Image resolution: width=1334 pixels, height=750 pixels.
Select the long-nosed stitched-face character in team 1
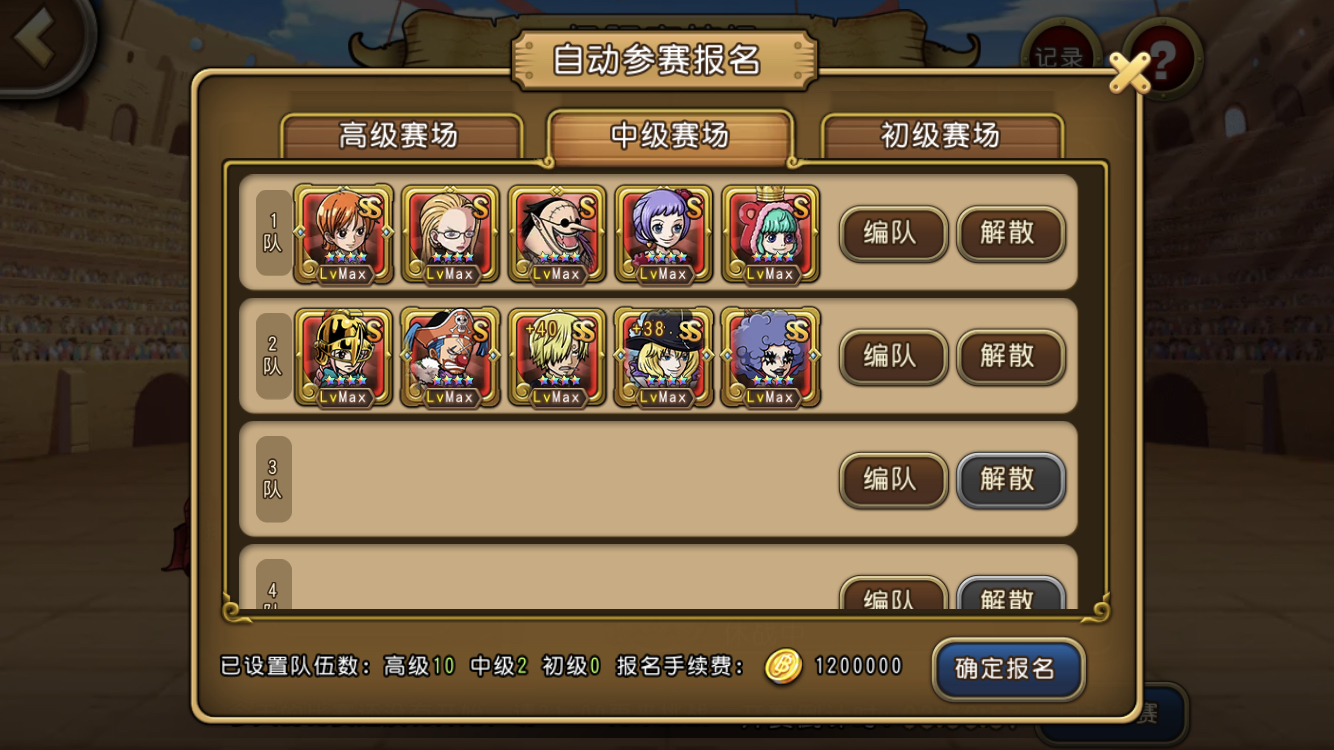point(557,233)
